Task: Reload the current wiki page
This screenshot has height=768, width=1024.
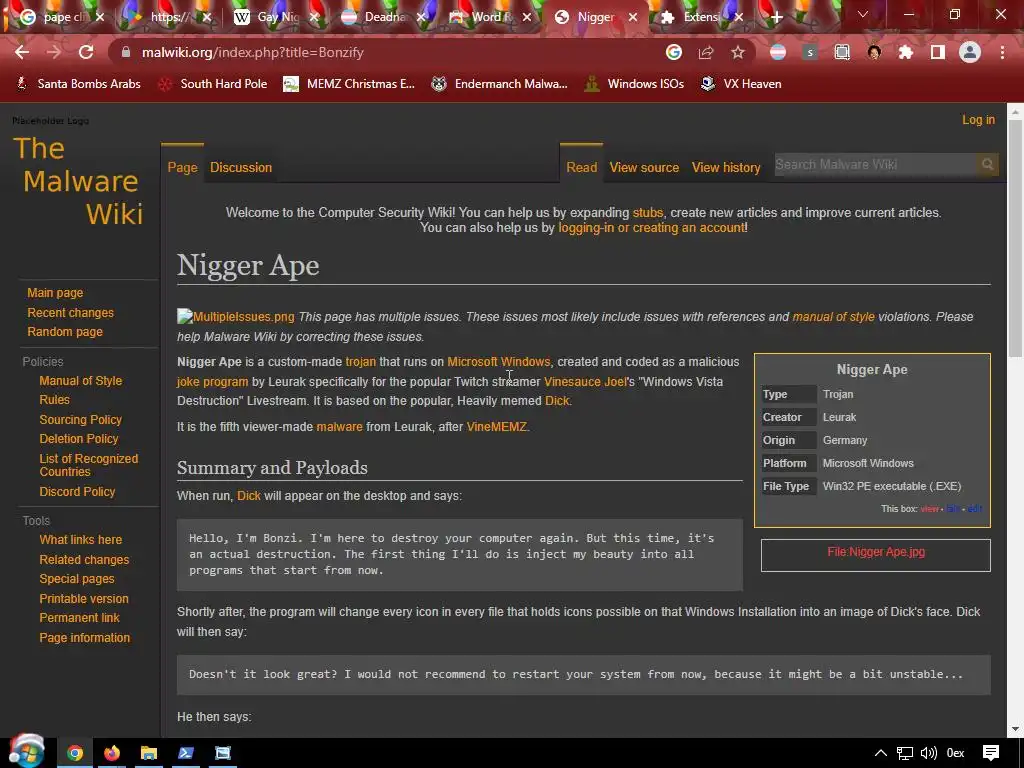Action: click(86, 52)
